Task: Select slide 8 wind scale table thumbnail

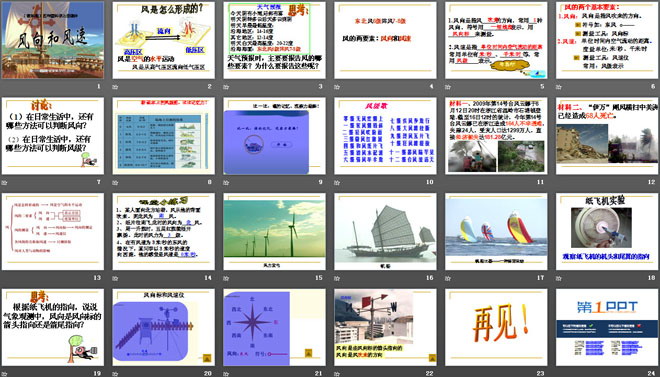Action: [x=163, y=136]
